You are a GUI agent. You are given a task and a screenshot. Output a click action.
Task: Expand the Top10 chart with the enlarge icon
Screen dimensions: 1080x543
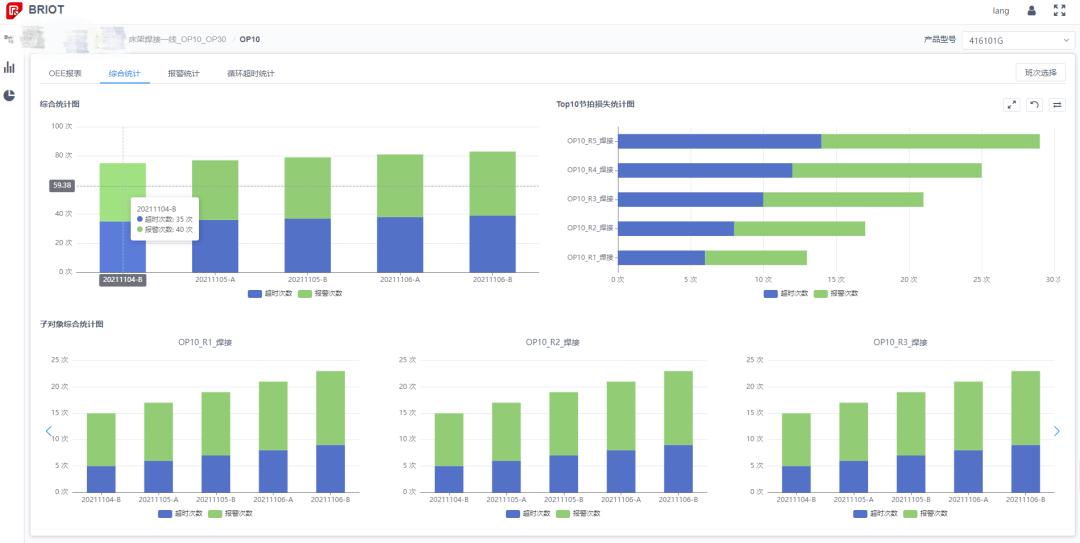click(x=1011, y=104)
